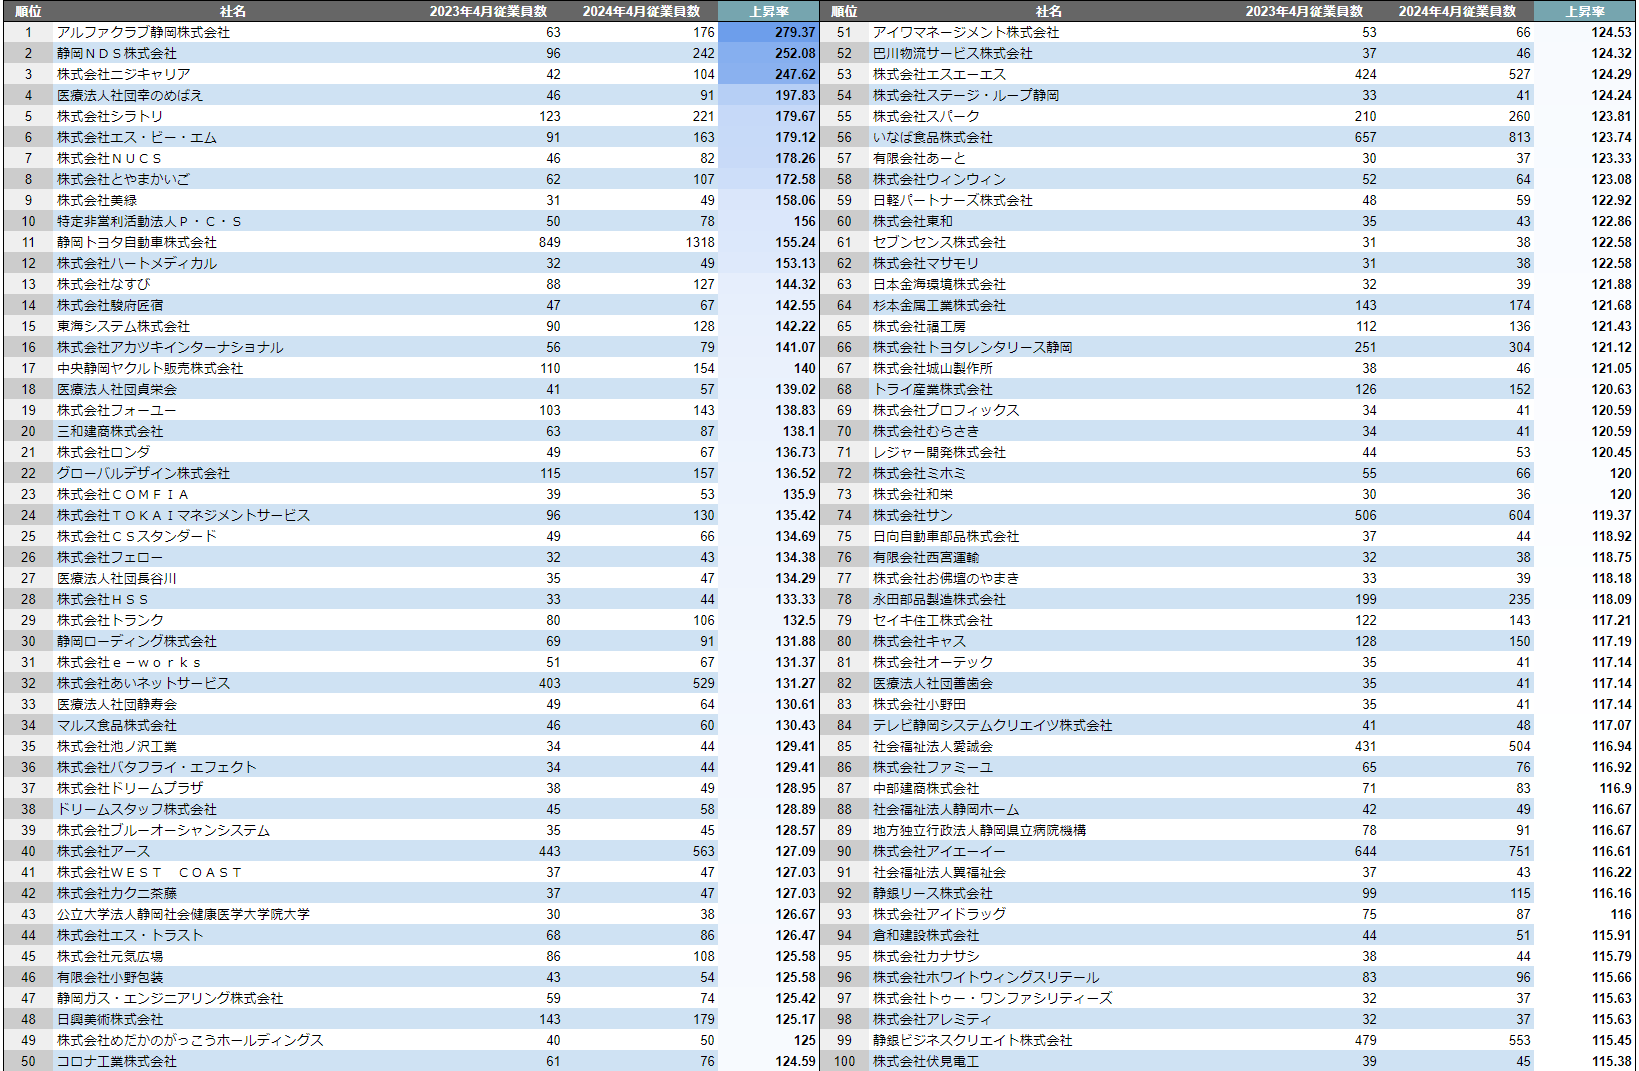
Task: Select 株式会社エスエーエス company name
Action: tap(939, 74)
